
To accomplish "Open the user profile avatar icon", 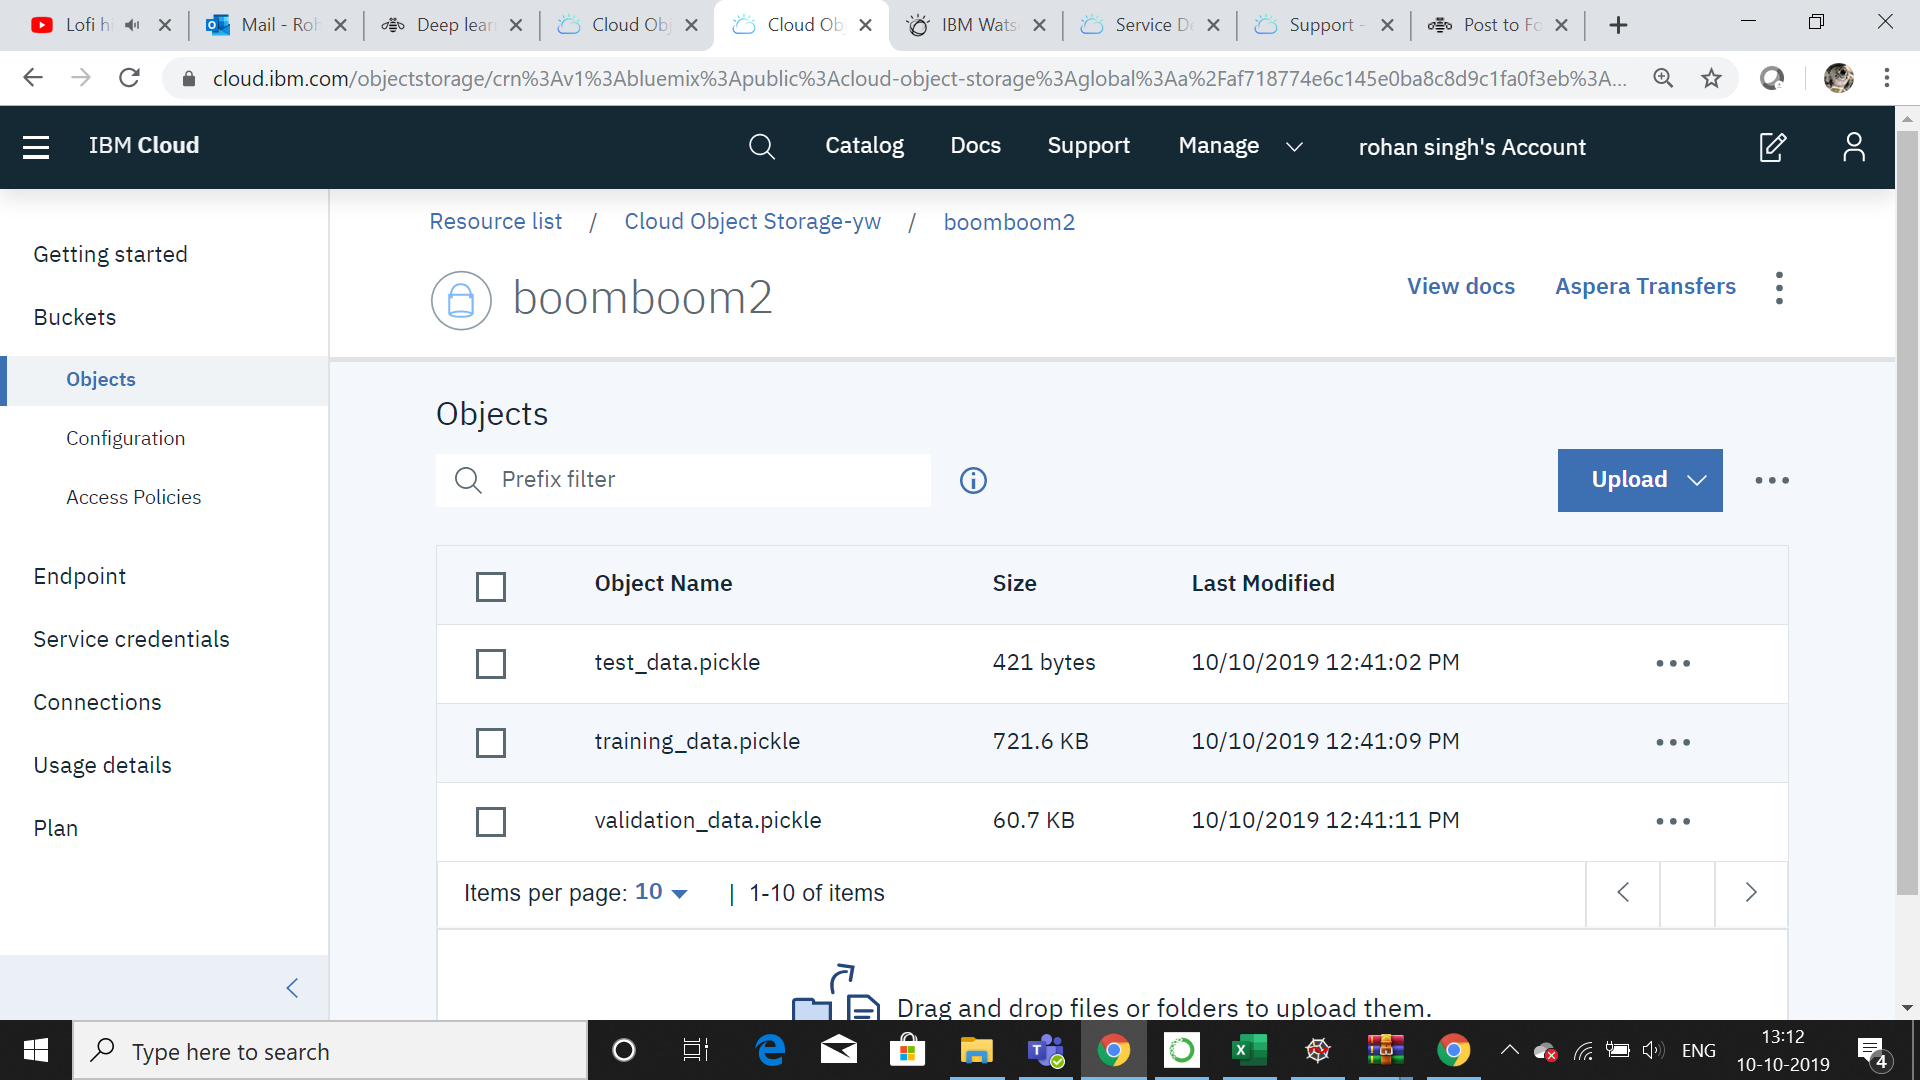I will coord(1854,147).
